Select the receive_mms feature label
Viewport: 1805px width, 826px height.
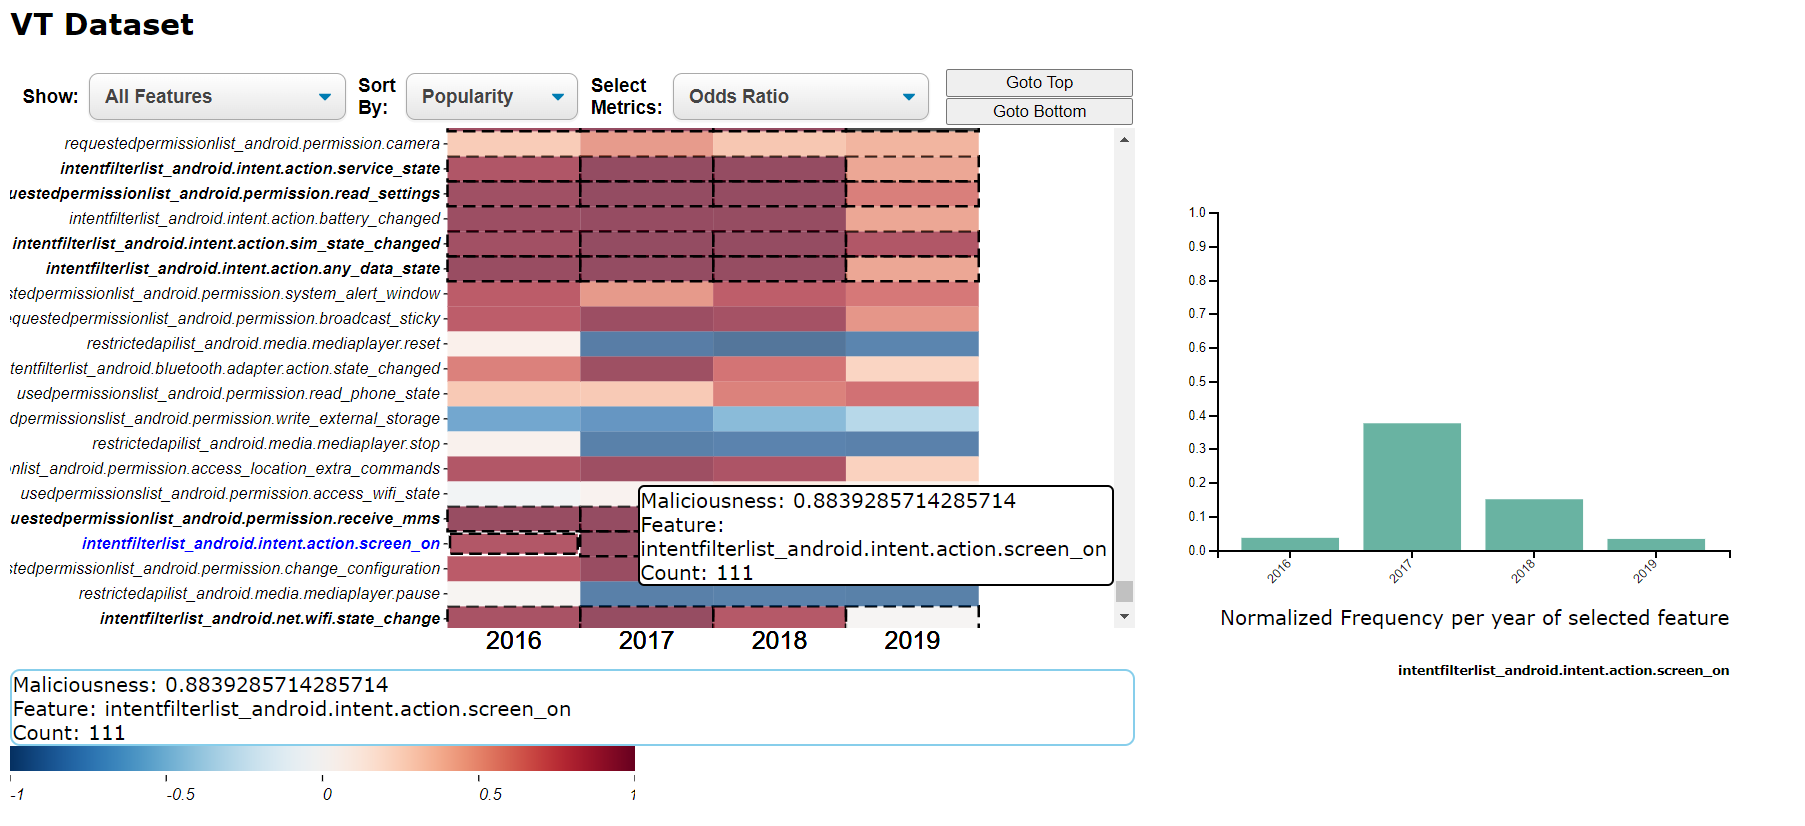tap(225, 519)
